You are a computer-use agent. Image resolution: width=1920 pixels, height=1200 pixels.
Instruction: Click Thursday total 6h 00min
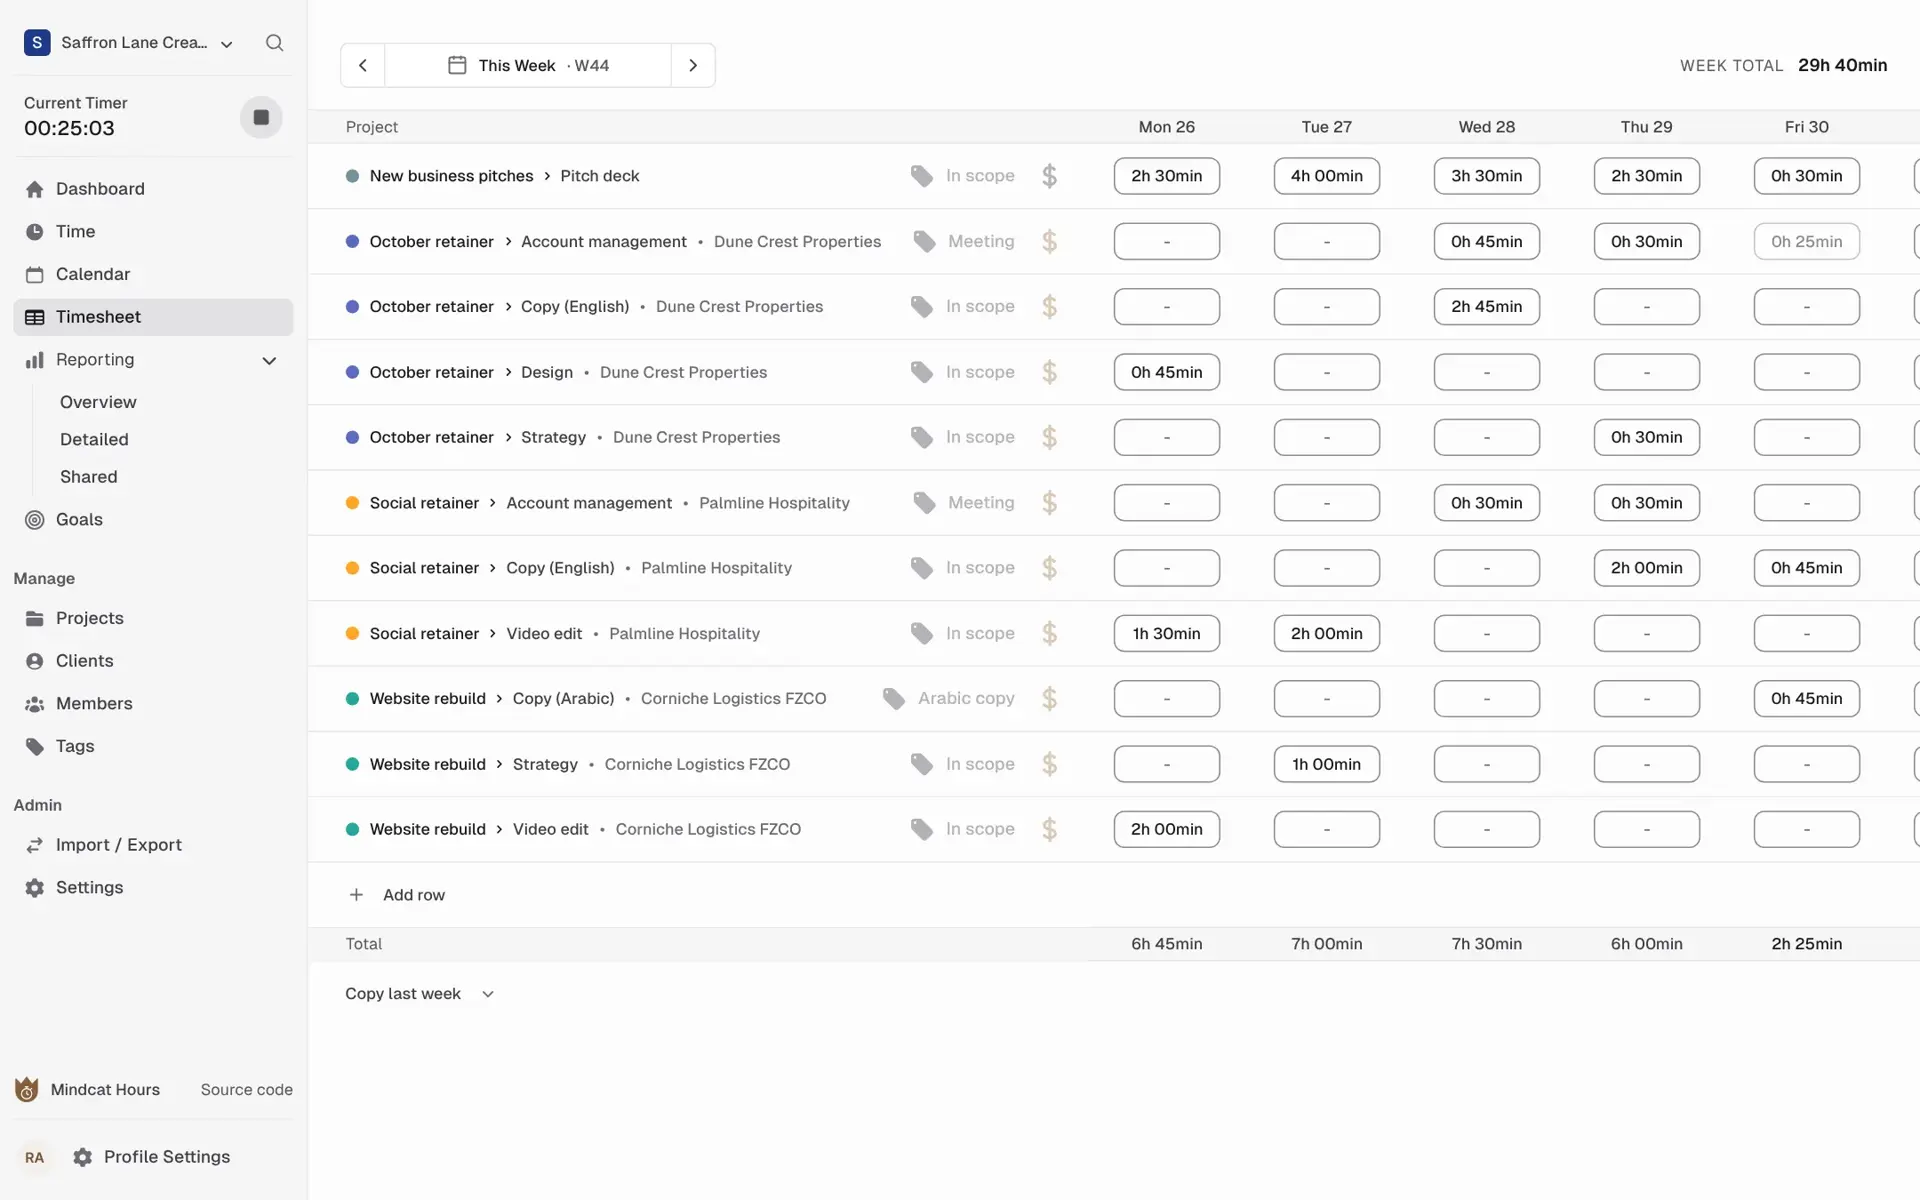1647,944
